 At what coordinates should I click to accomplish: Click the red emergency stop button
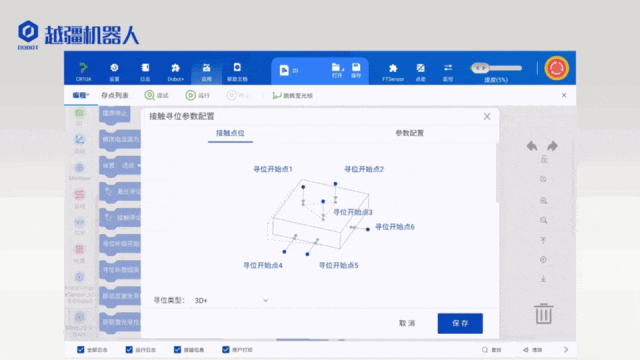pos(556,68)
